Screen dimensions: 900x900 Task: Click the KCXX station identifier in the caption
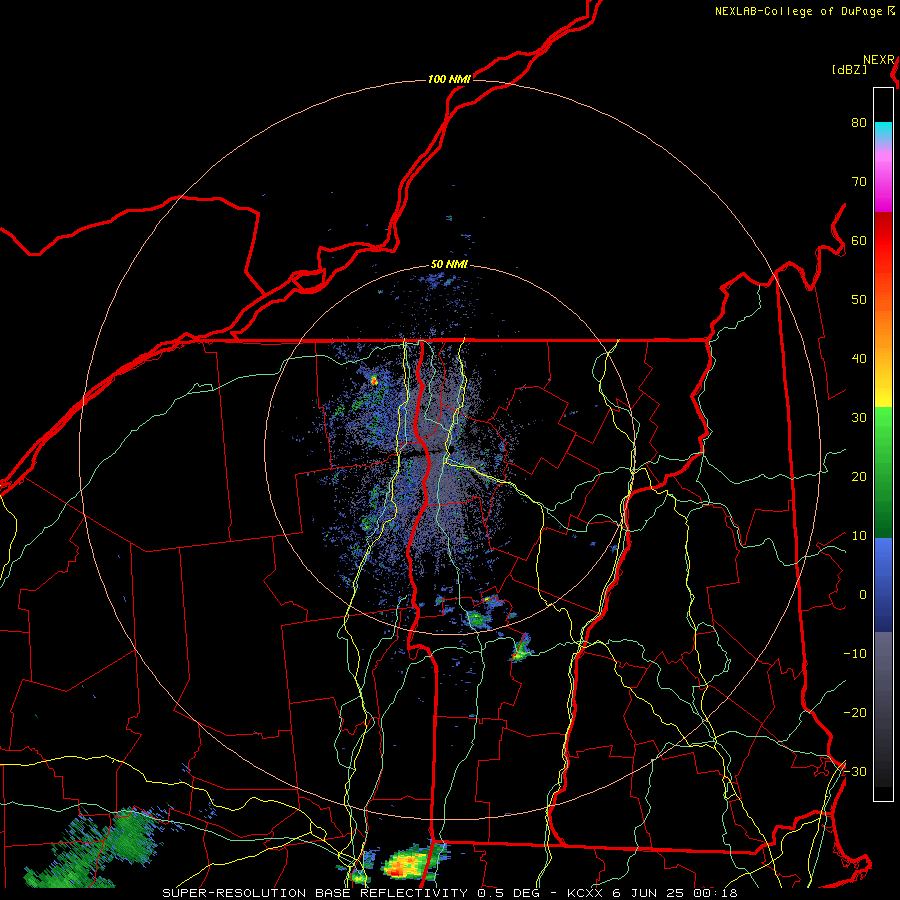pos(584,893)
